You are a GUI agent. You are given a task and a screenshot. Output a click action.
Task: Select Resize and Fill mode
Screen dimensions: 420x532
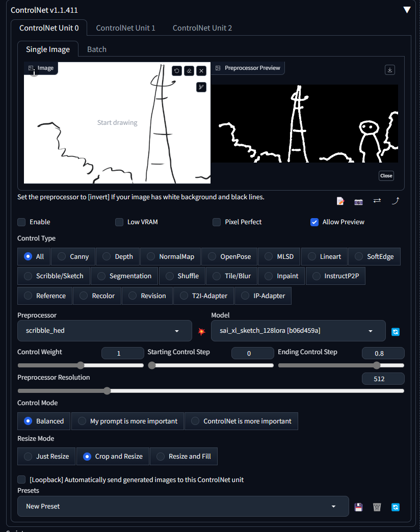coord(184,456)
